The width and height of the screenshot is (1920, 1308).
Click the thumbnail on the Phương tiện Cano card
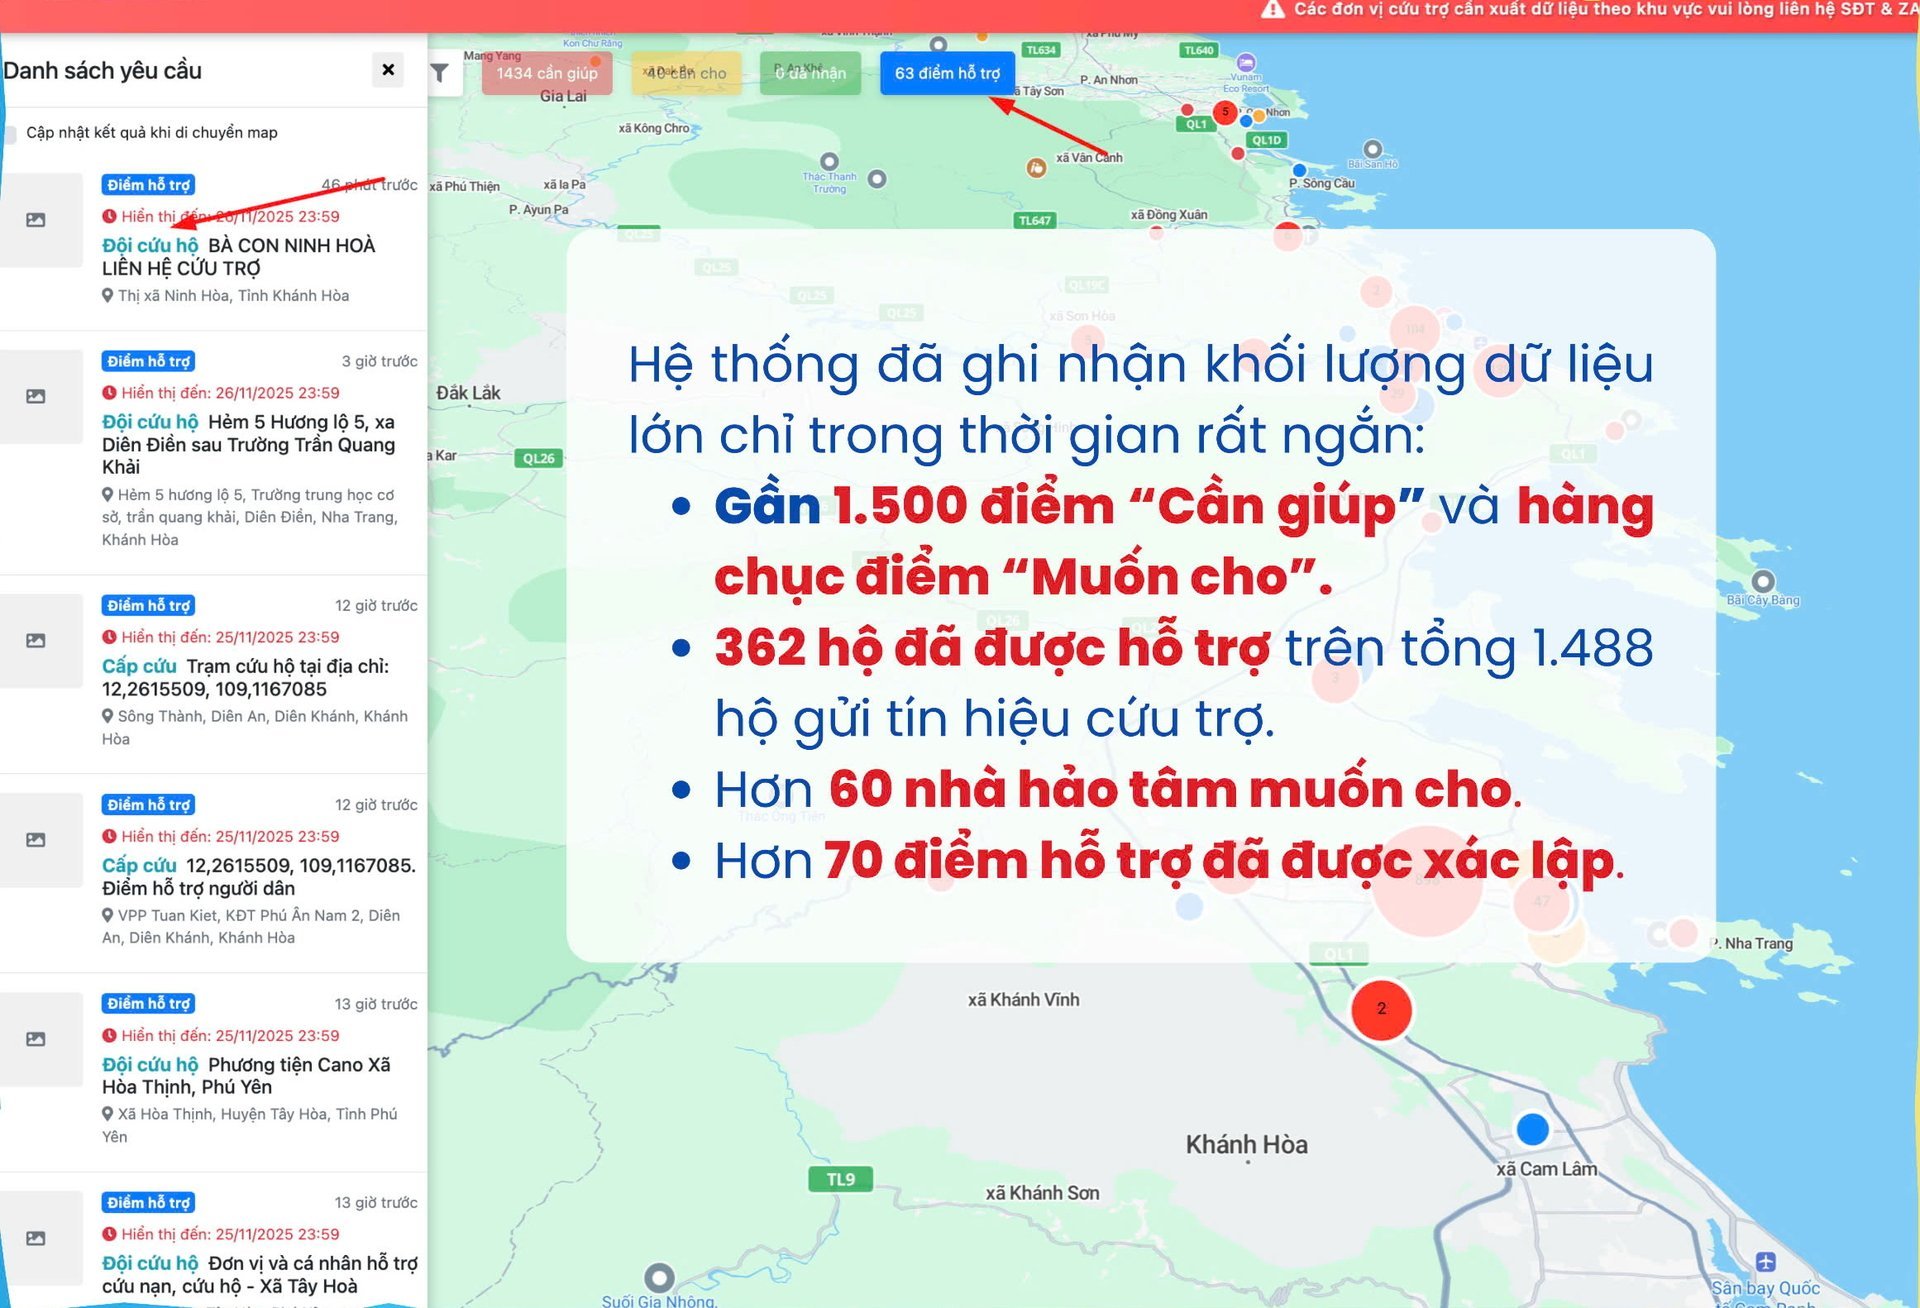click(x=38, y=1038)
